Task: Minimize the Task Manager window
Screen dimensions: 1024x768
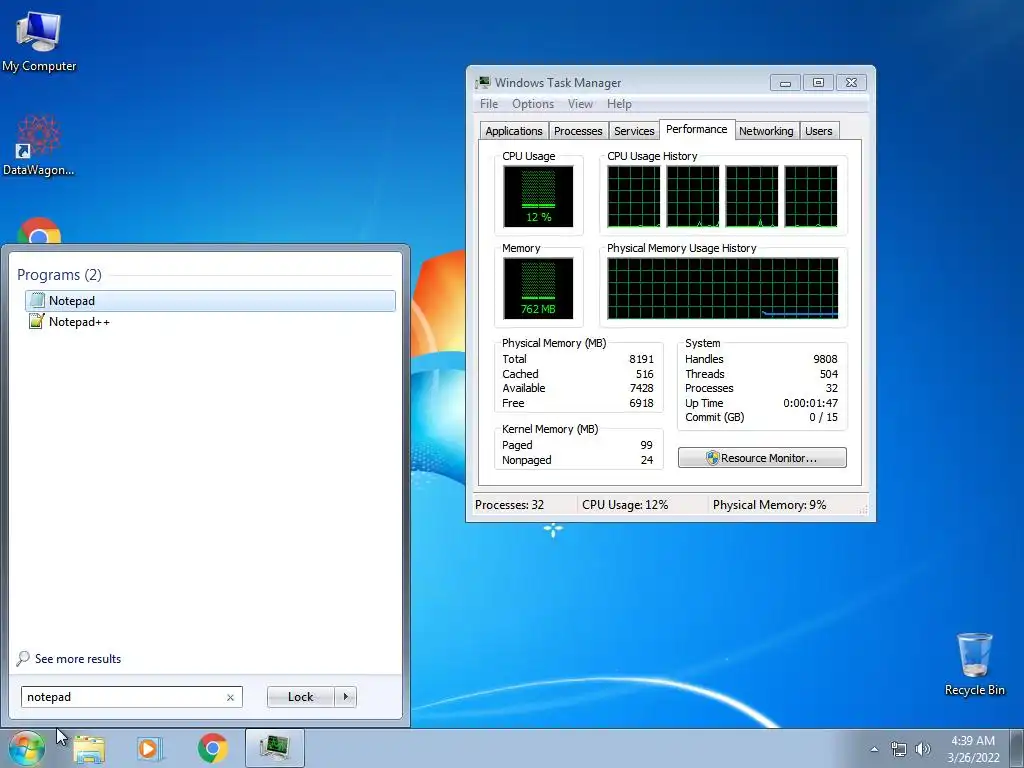Action: pos(785,83)
